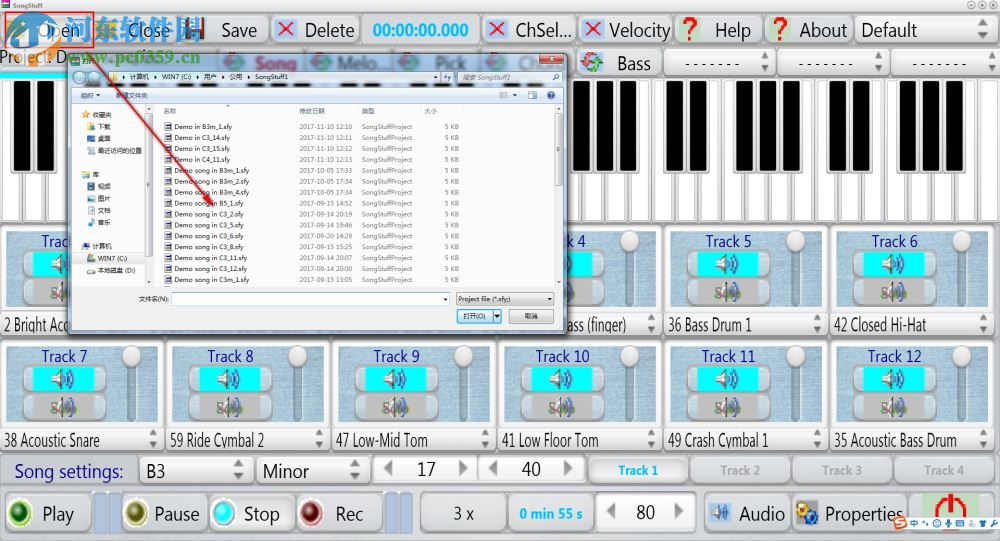The image size is (1000, 541).
Task: Mute Track 11 speaker button
Action: (727, 380)
